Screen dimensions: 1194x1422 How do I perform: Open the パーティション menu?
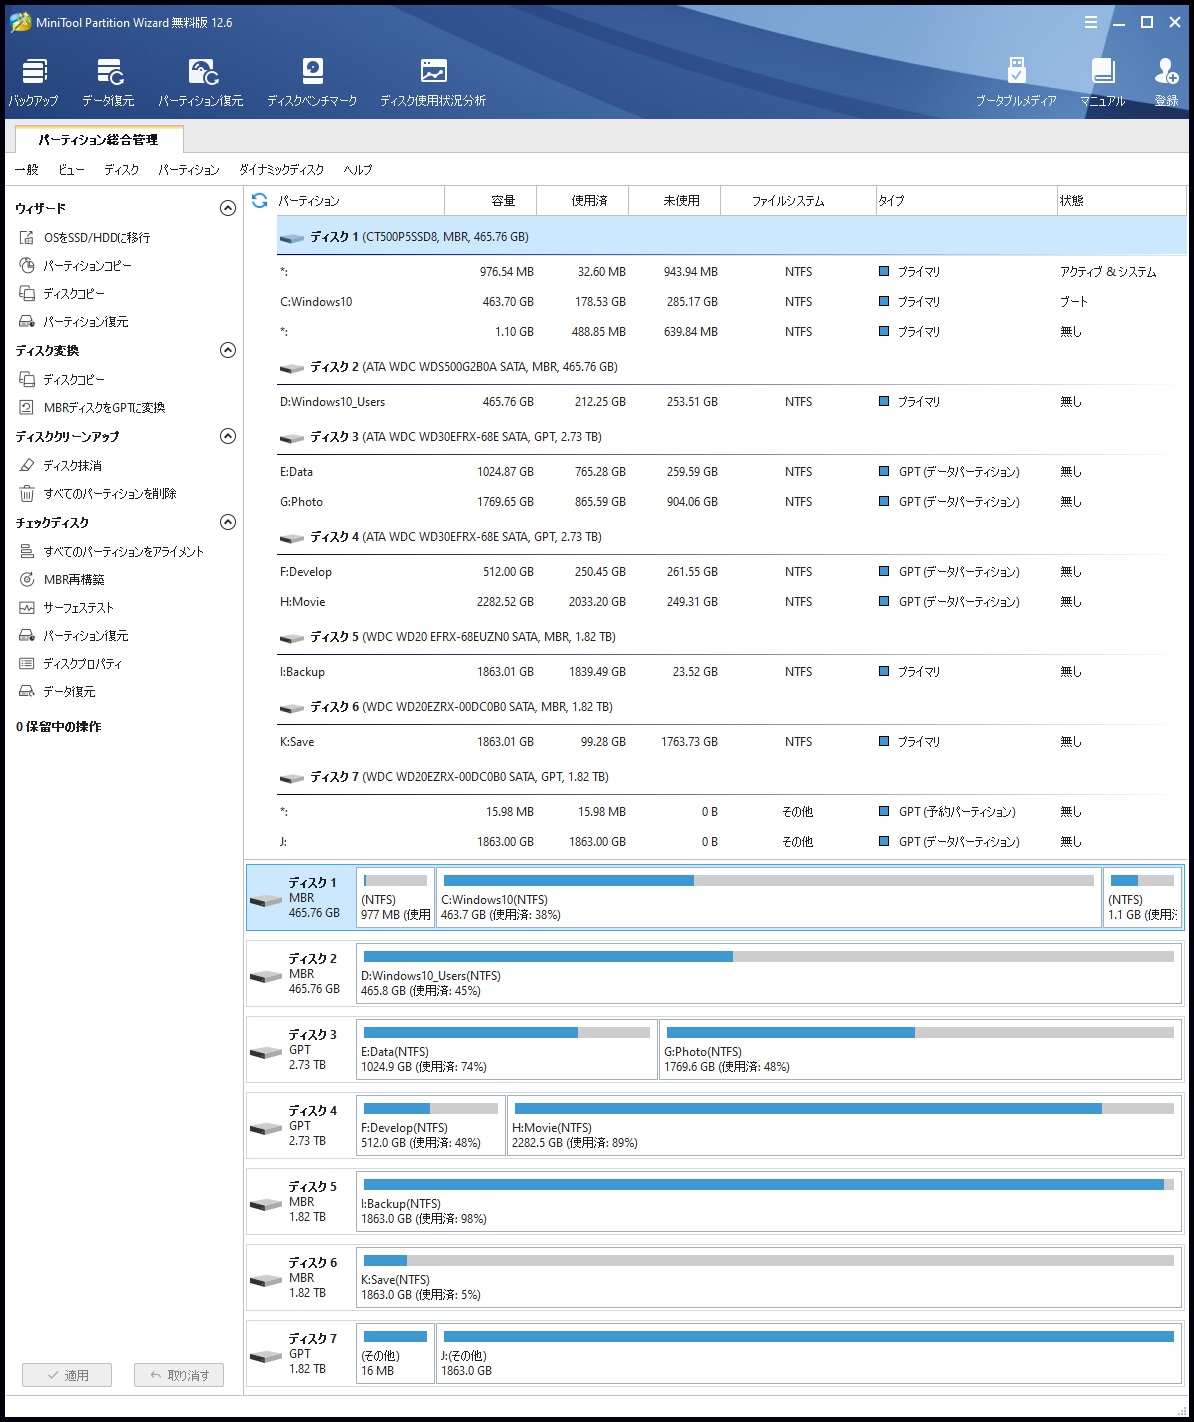coord(189,170)
